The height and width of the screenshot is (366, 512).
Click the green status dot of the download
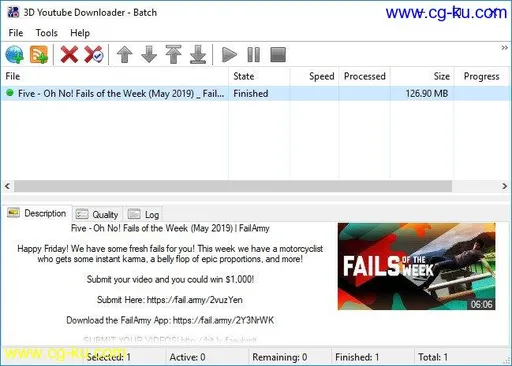tap(10, 93)
